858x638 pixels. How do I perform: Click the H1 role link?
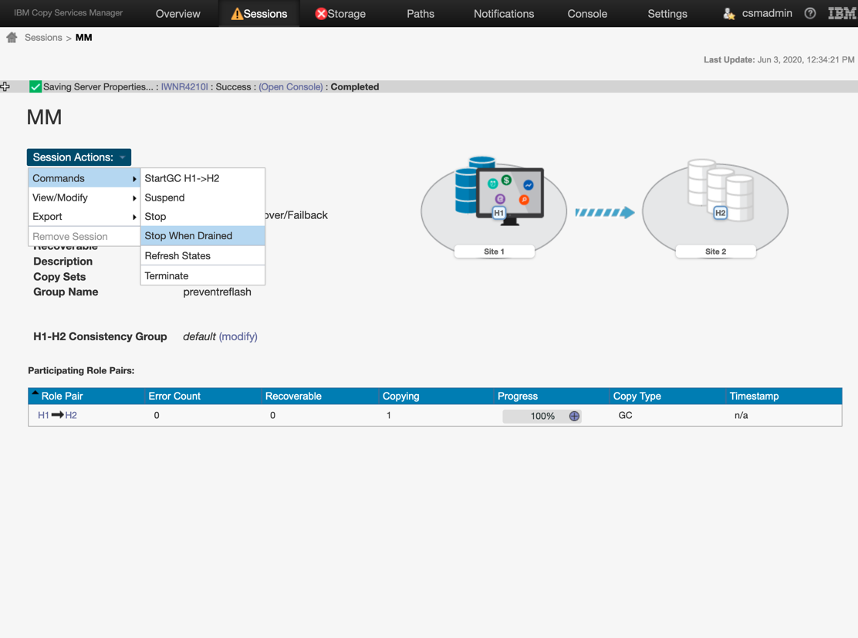(x=43, y=415)
